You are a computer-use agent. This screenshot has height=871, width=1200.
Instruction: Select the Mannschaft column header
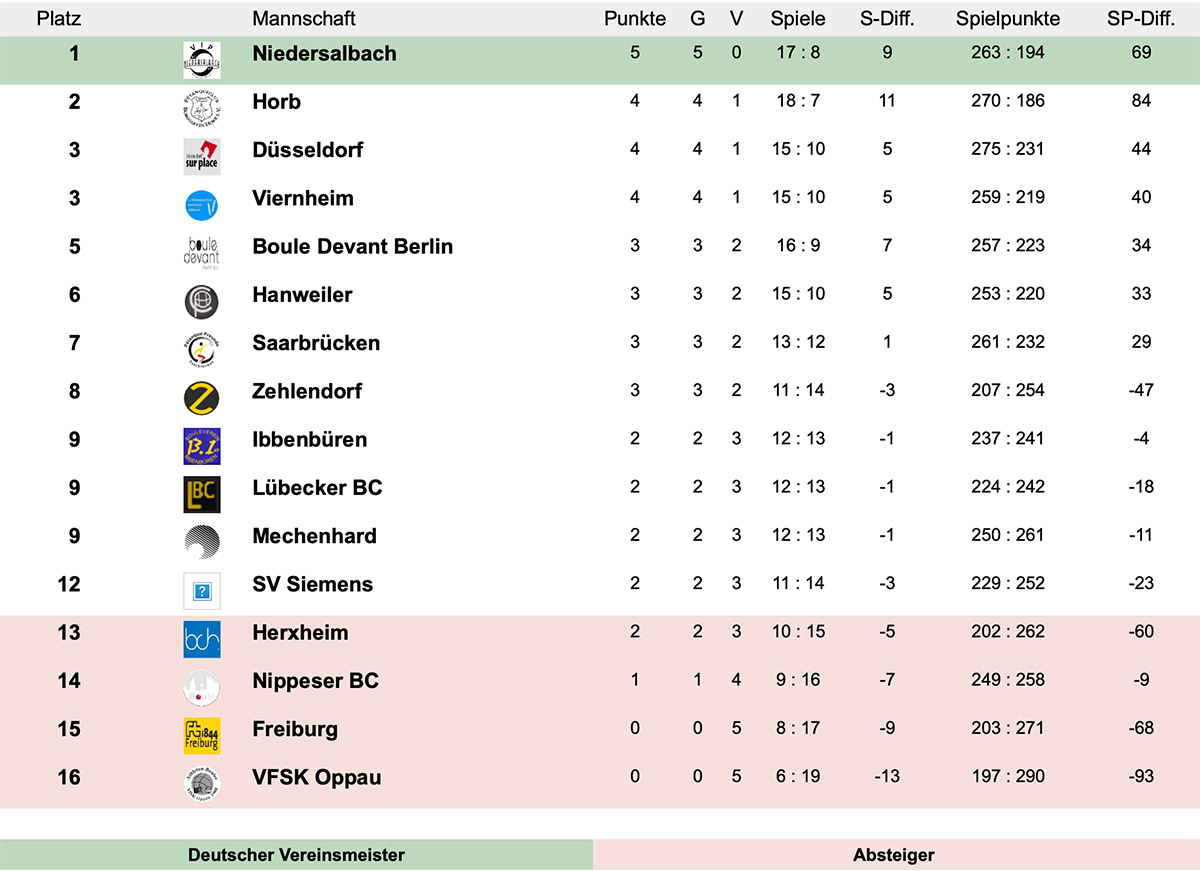click(304, 19)
